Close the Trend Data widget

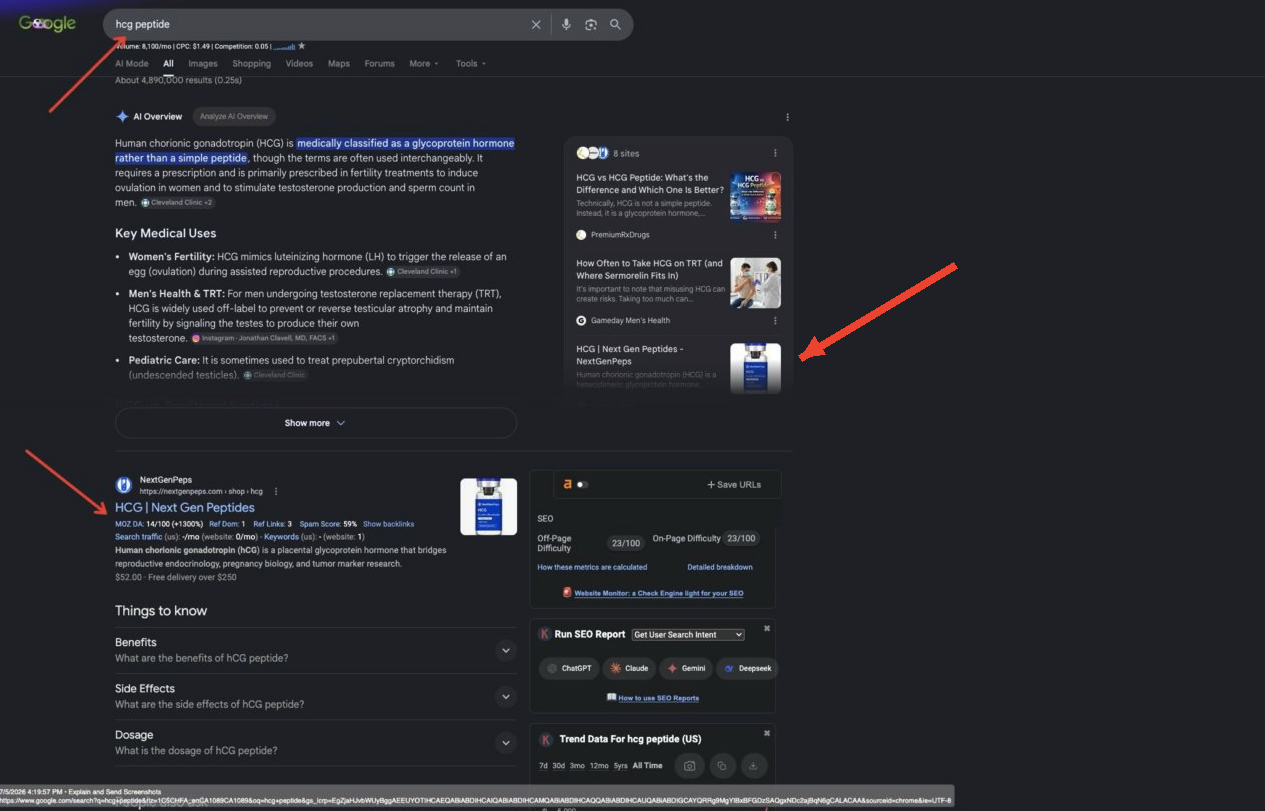767,733
